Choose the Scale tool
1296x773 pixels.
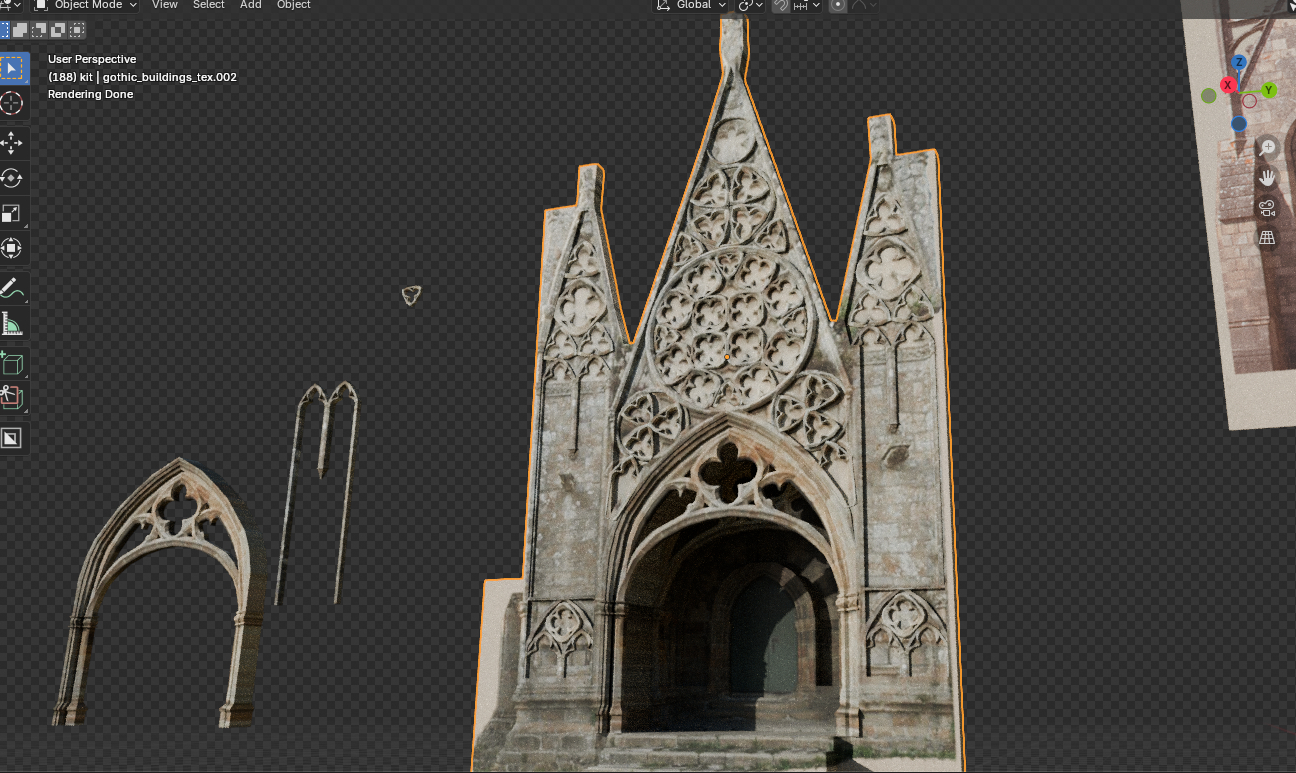click(12, 213)
